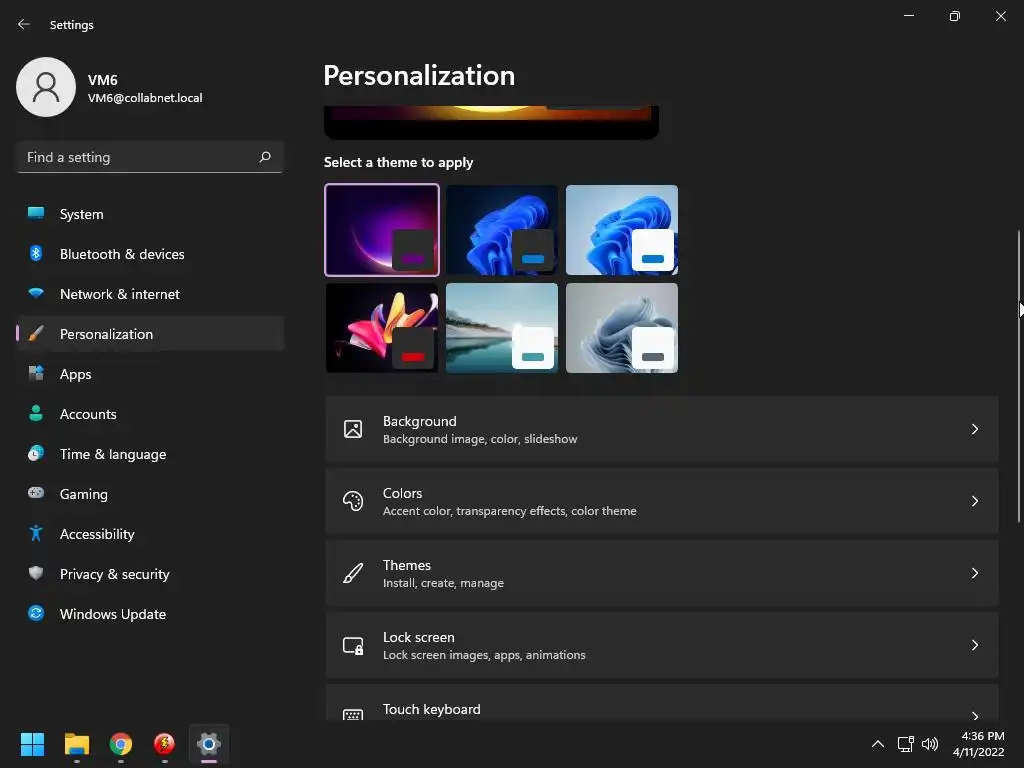Open clock and date 4:36 PM
Image resolution: width=1024 pixels, height=768 pixels.
click(x=978, y=744)
